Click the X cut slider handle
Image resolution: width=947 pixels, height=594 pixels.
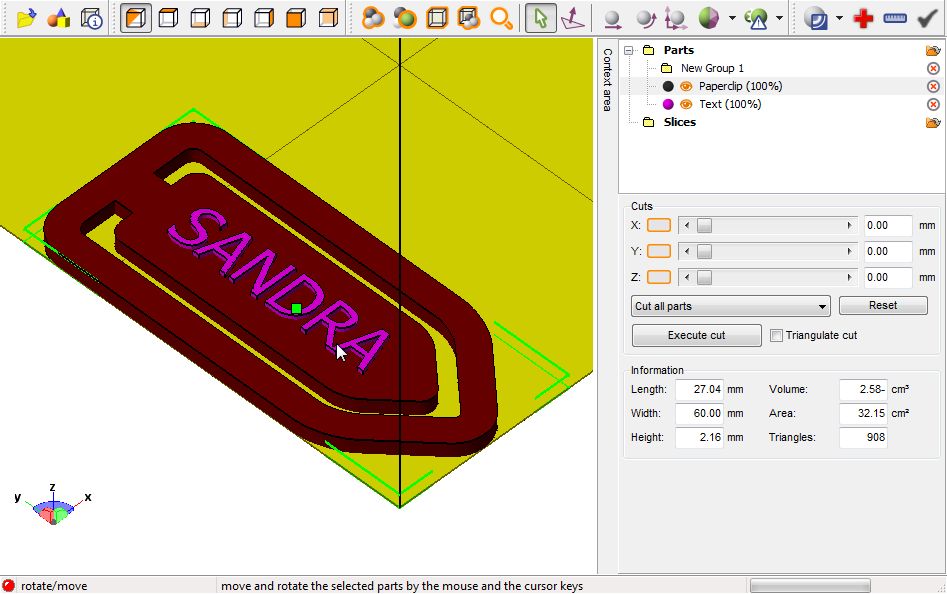pyautogui.click(x=704, y=226)
